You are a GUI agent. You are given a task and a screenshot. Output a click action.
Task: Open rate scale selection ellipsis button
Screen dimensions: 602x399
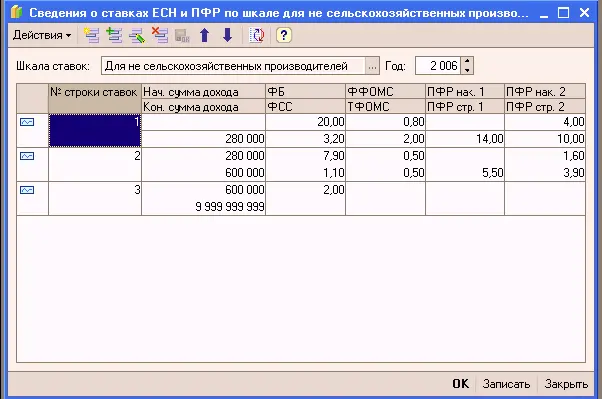(x=372, y=66)
